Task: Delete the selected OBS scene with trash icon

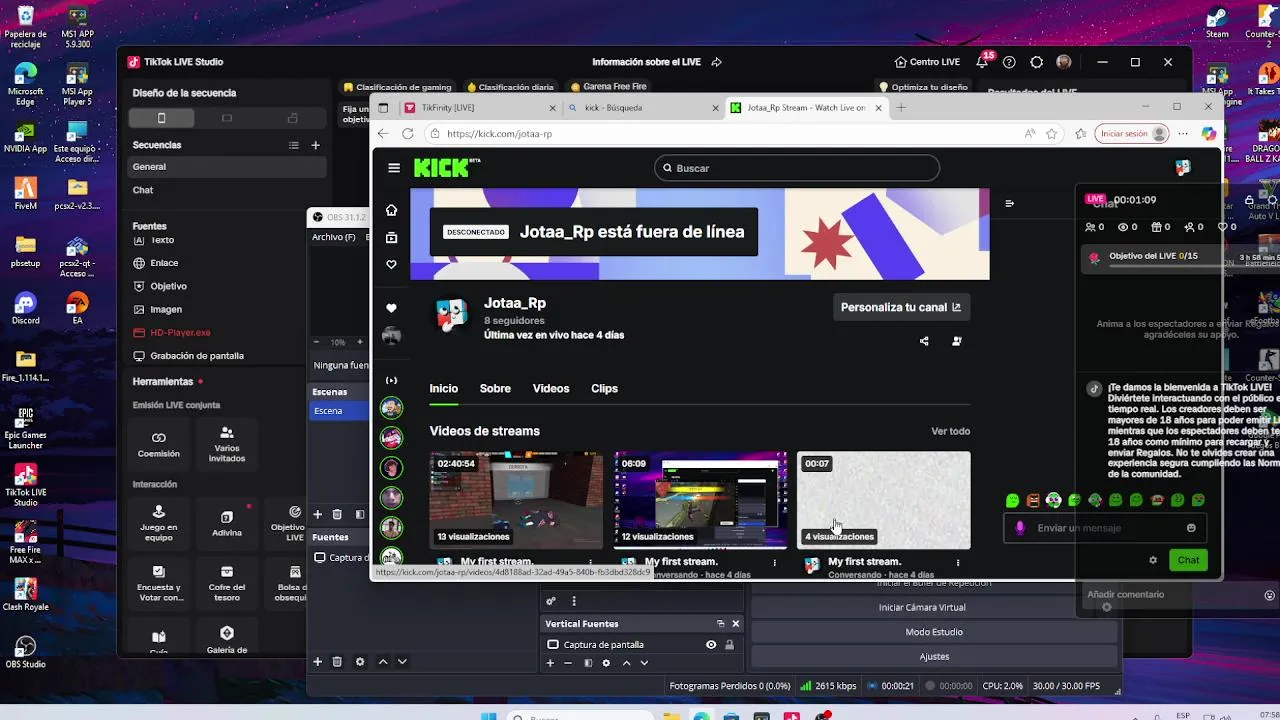Action: pos(337,515)
